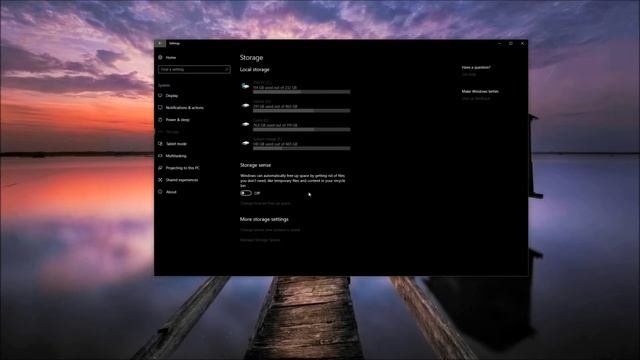The width and height of the screenshot is (640, 360).
Task: Click the search magnifier icon
Action: click(x=226, y=70)
